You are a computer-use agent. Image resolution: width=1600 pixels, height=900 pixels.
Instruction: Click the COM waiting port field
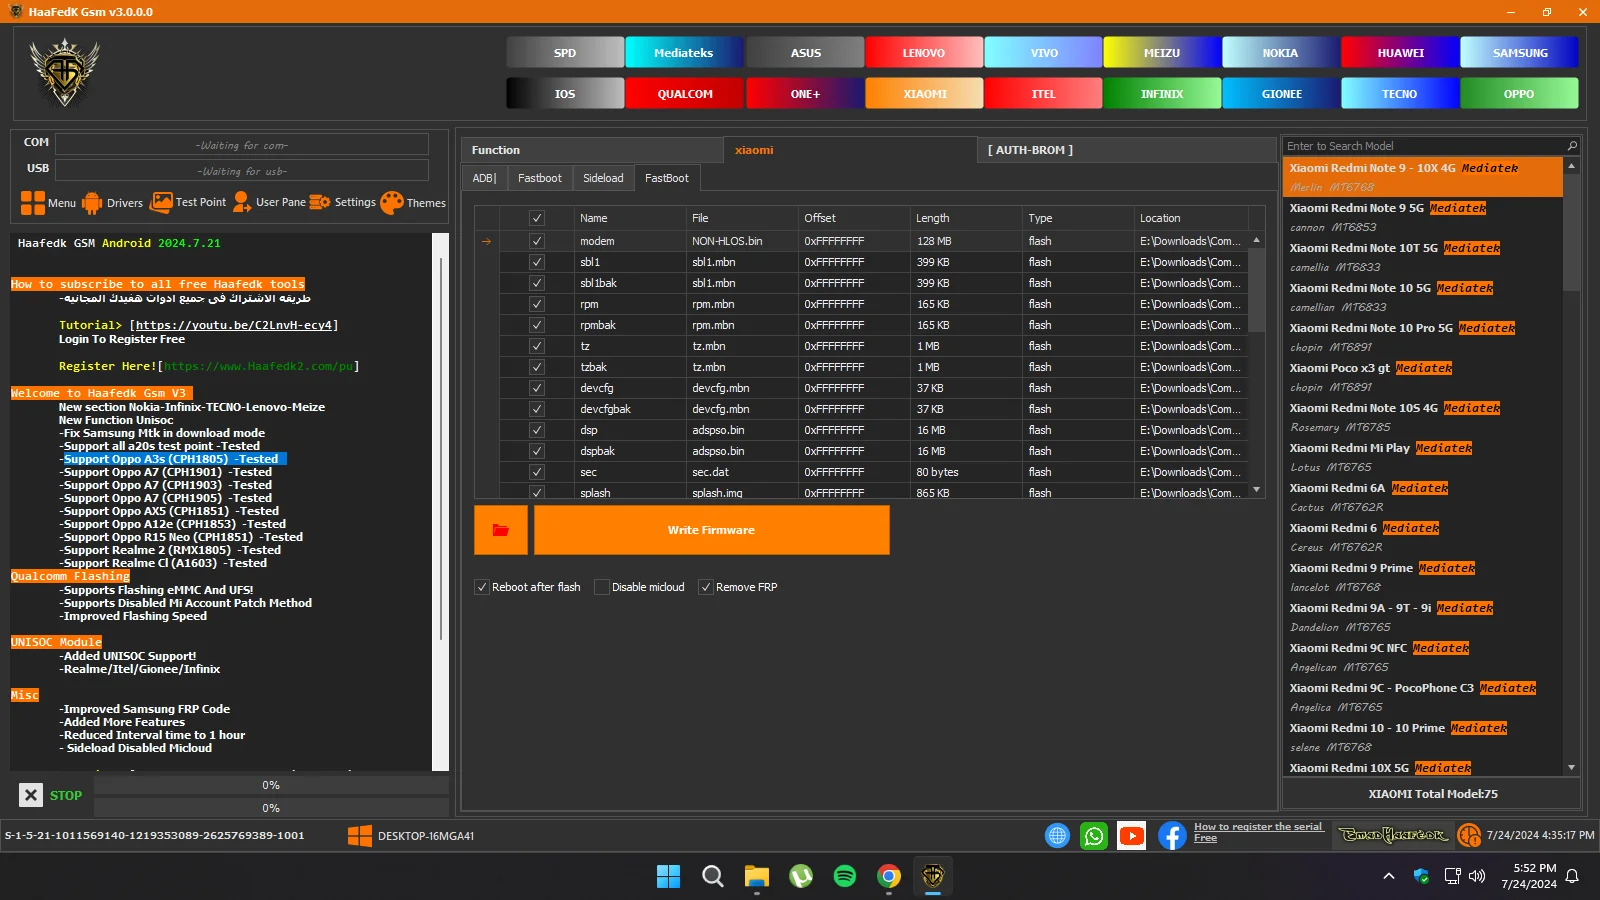point(242,145)
